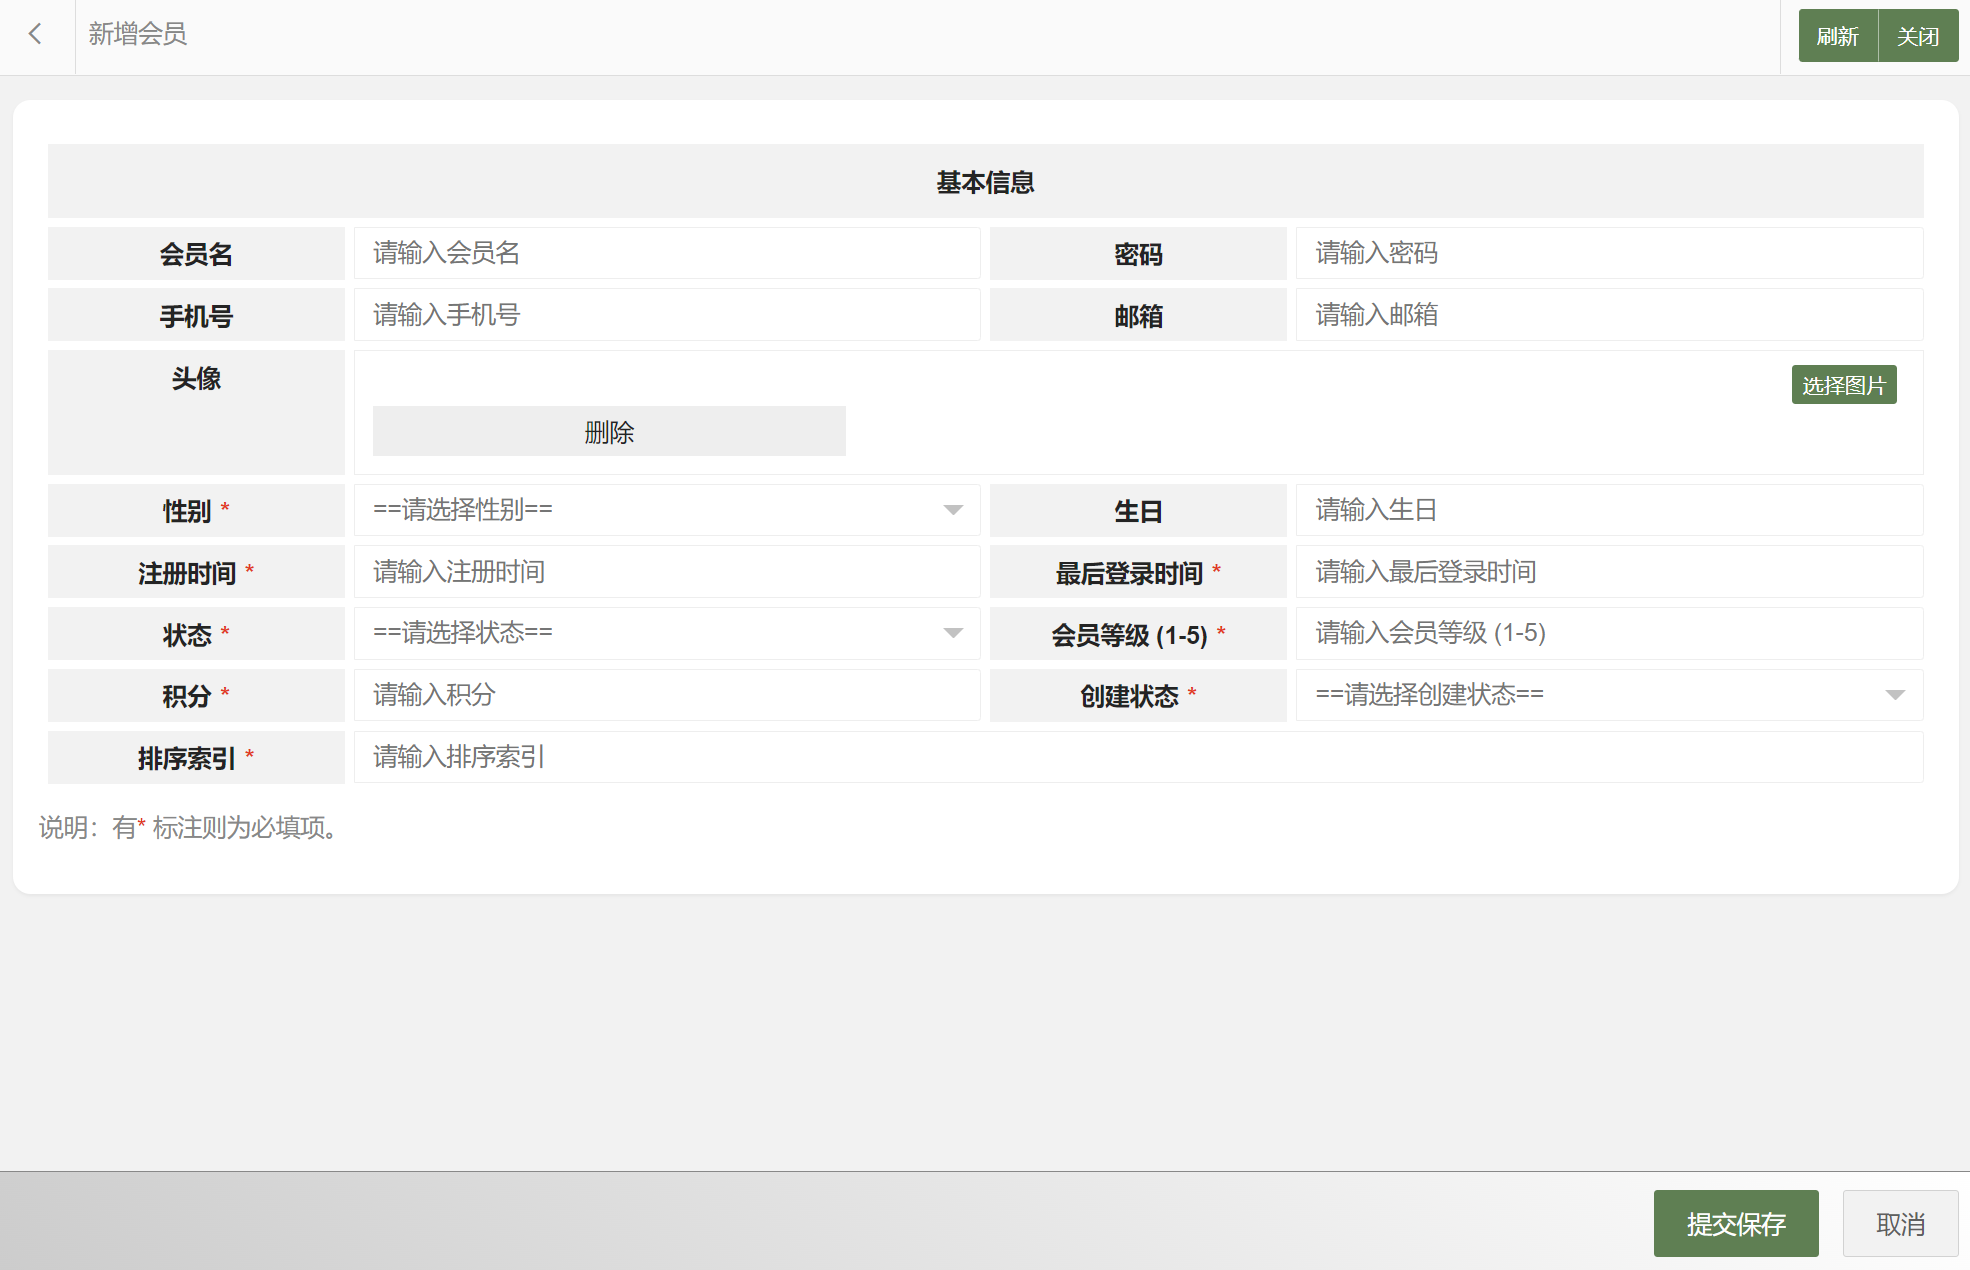The height and width of the screenshot is (1270, 1970).
Task: Click the 刷新 refresh button
Action: click(1837, 37)
